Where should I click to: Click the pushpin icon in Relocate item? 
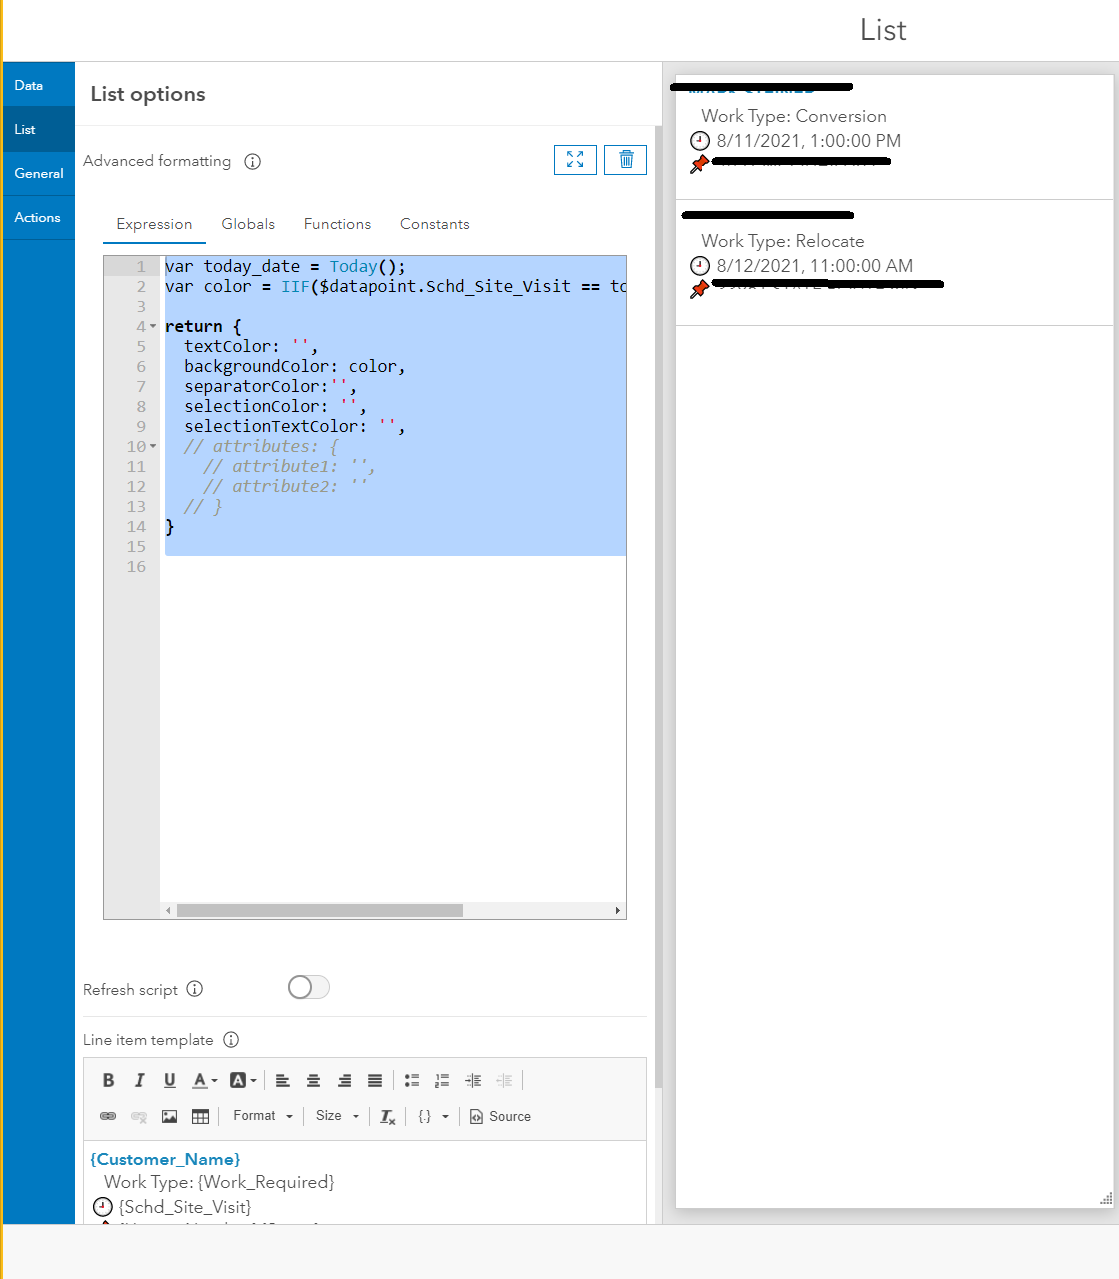click(x=699, y=289)
